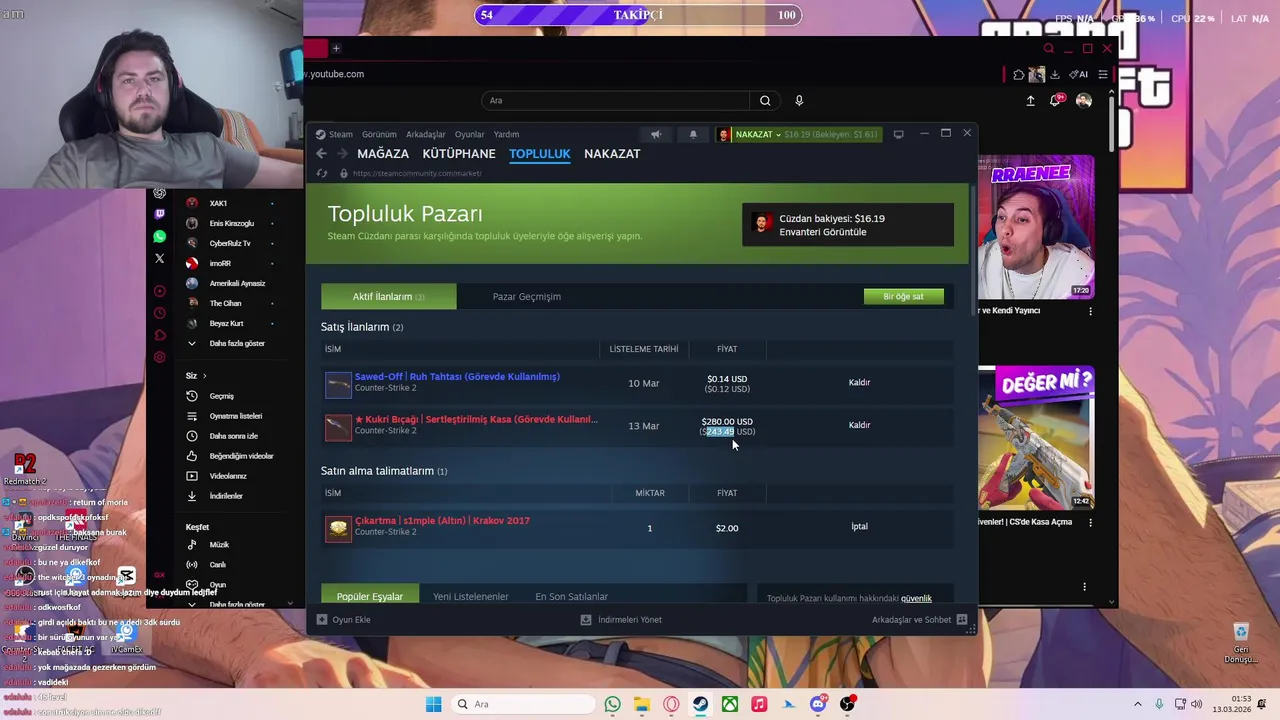
Task: Open Görünüm menu
Action: (x=379, y=134)
